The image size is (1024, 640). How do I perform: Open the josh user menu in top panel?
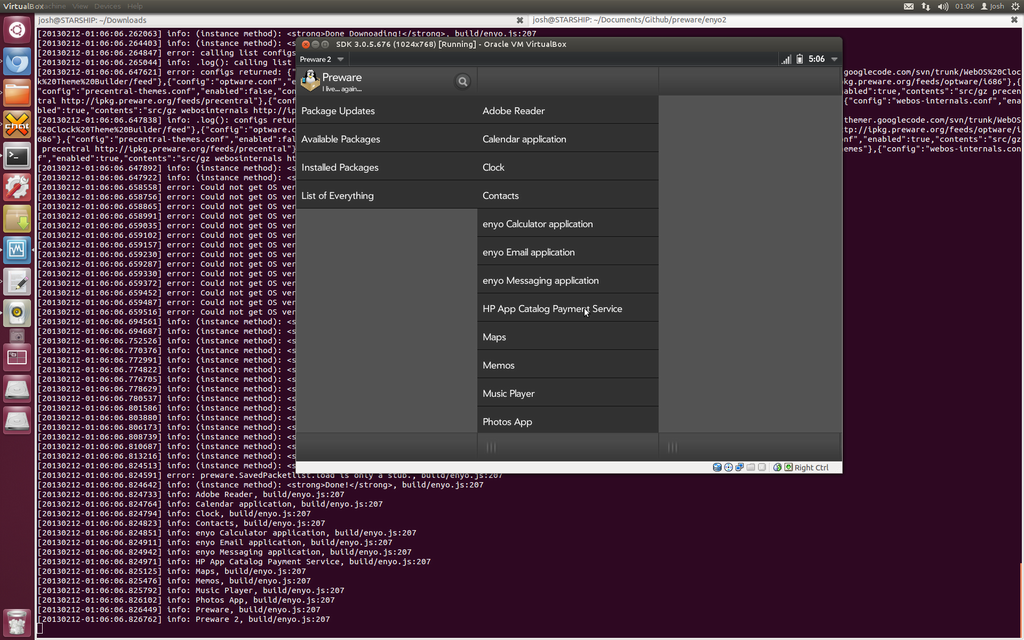click(x=991, y=6)
